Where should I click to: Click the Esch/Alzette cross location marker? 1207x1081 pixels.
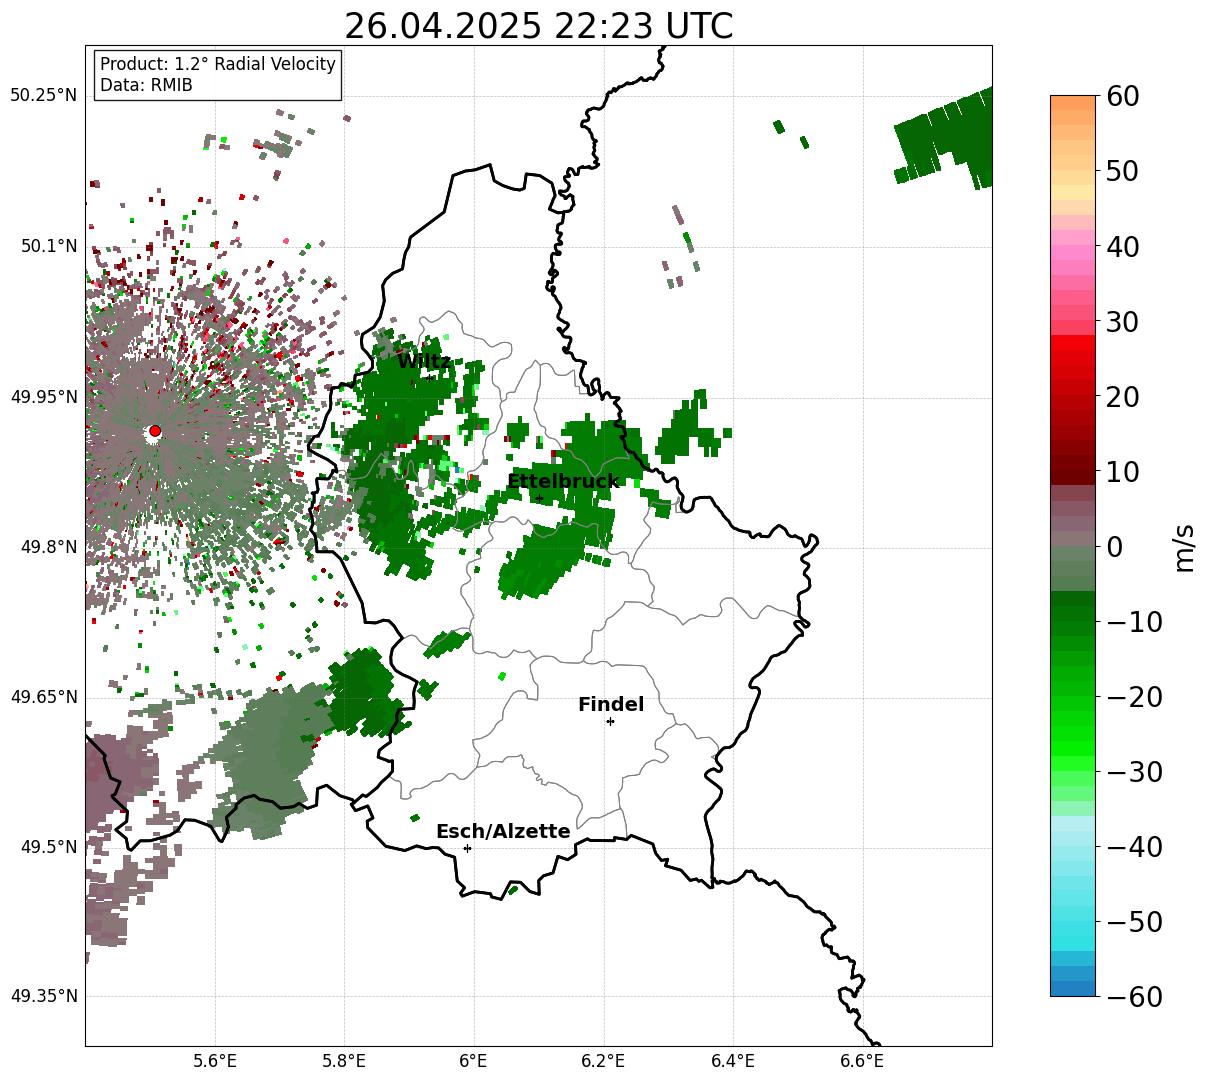pos(467,848)
